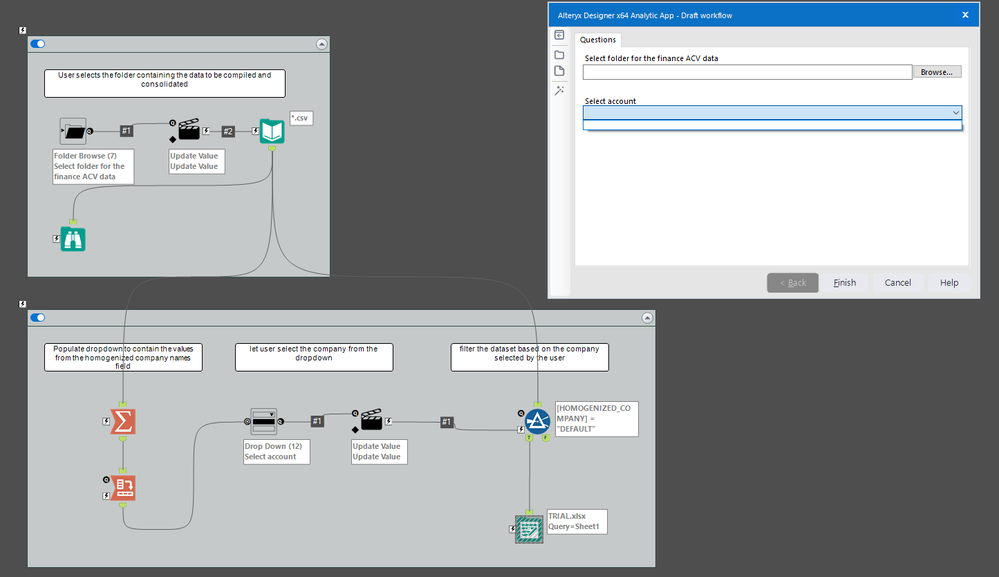The width and height of the screenshot is (999, 577).
Task: Toggle off the lower tool container
Action: click(38, 318)
